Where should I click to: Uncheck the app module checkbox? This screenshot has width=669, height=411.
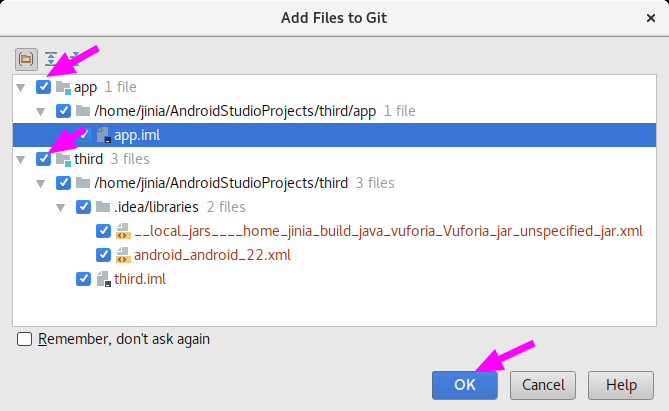pos(44,87)
